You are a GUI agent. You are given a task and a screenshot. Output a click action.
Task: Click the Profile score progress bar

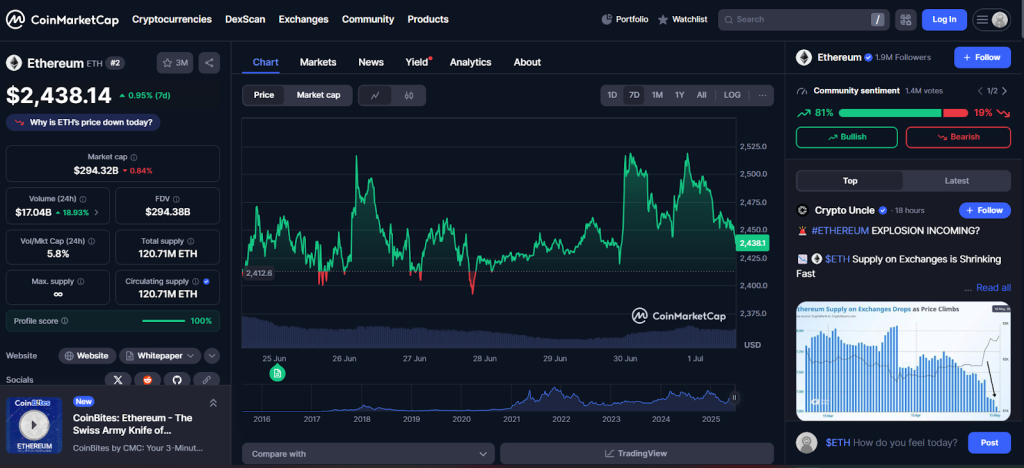pos(163,321)
